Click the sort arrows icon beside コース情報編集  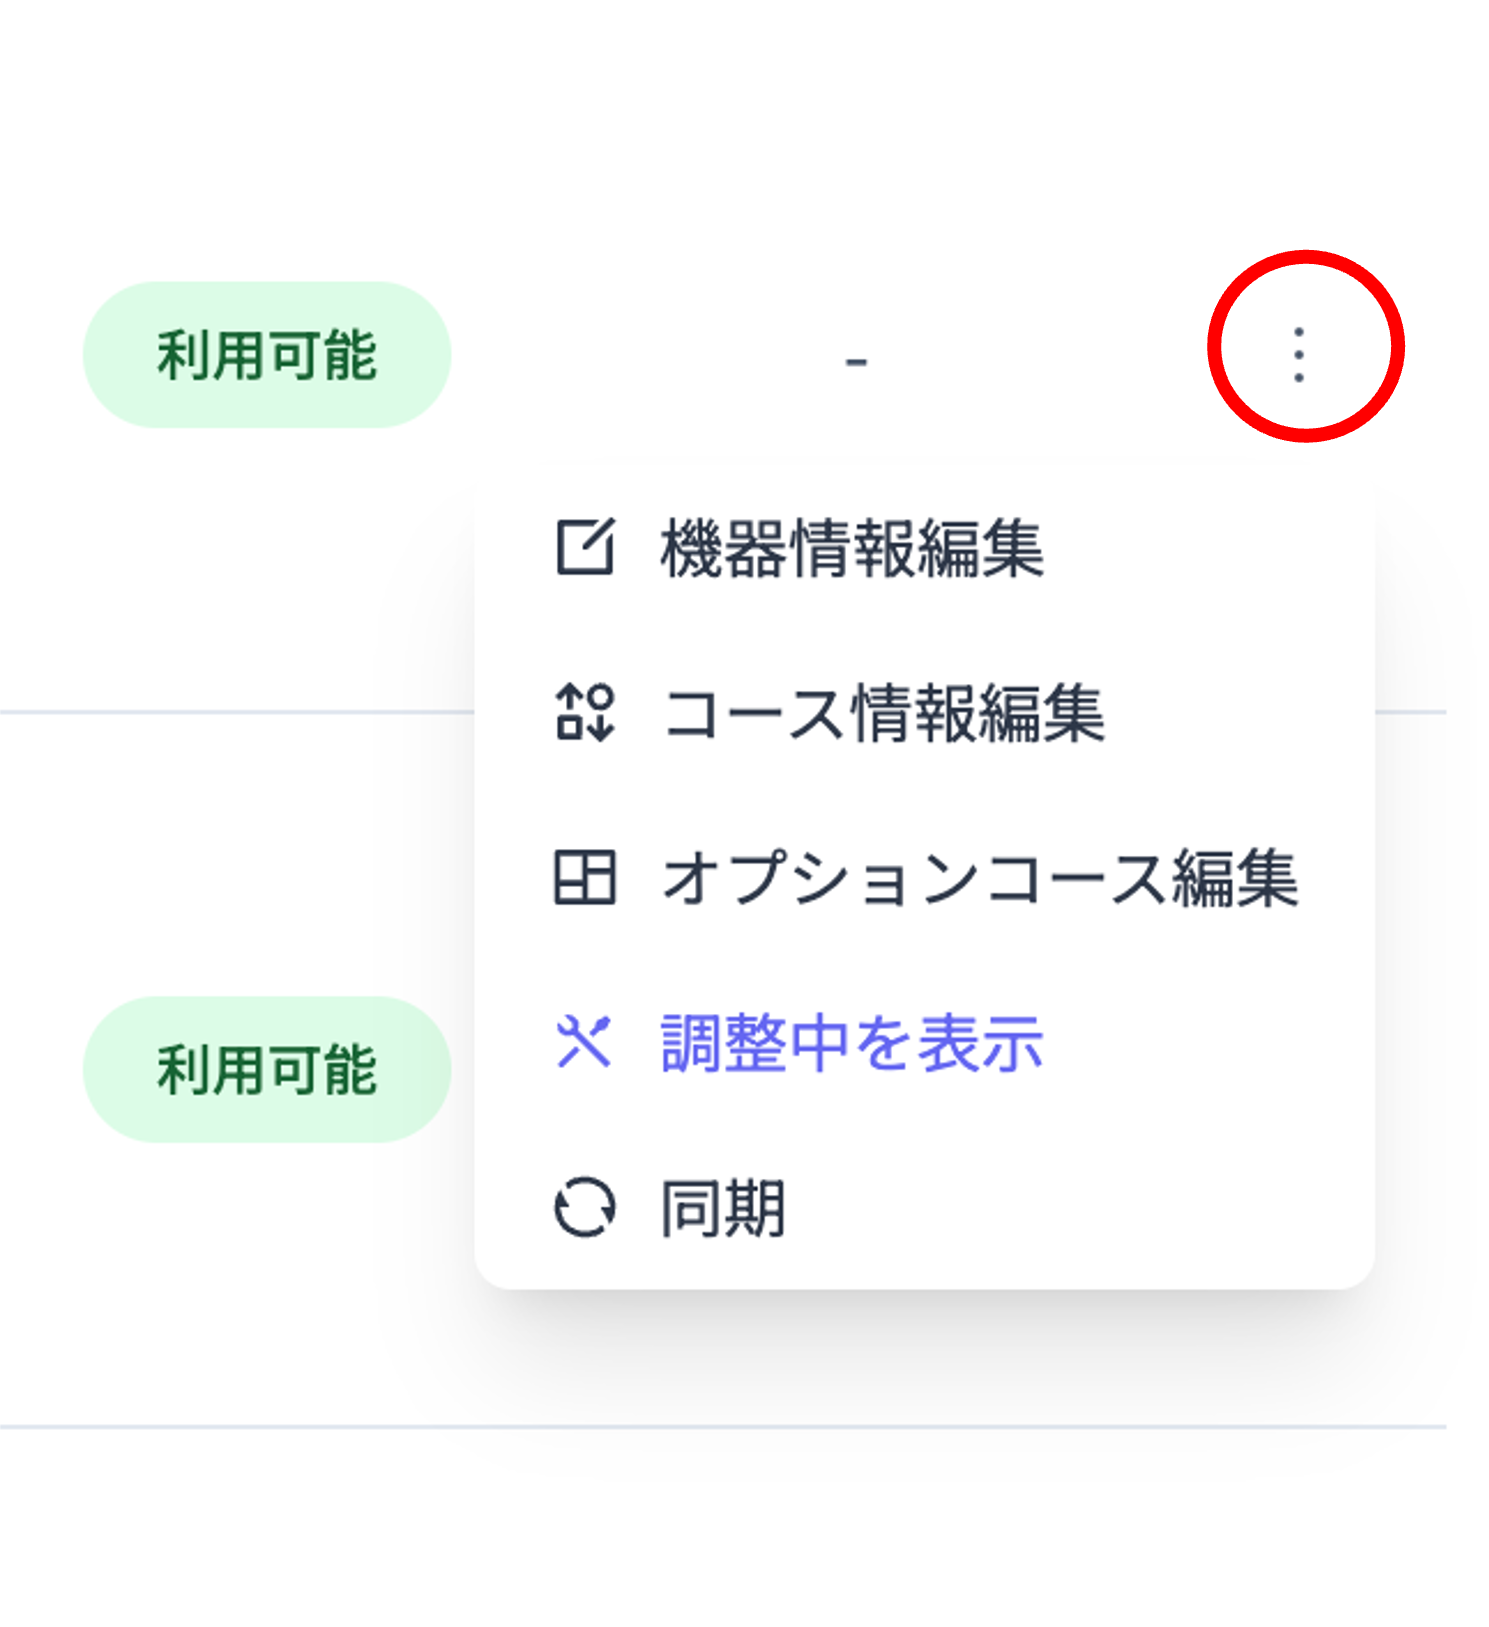pos(585,712)
